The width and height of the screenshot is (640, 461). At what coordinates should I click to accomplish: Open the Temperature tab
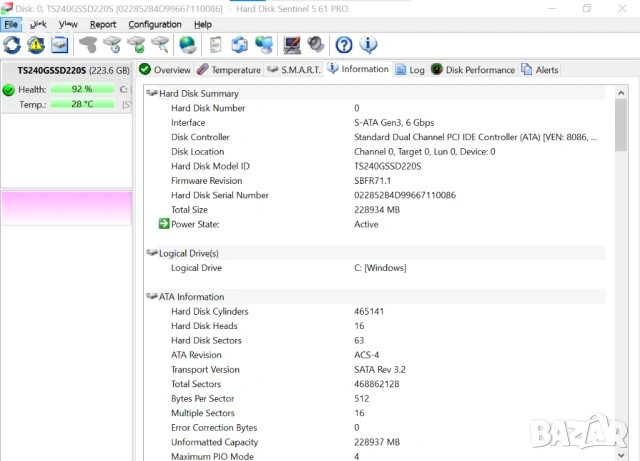(229, 70)
